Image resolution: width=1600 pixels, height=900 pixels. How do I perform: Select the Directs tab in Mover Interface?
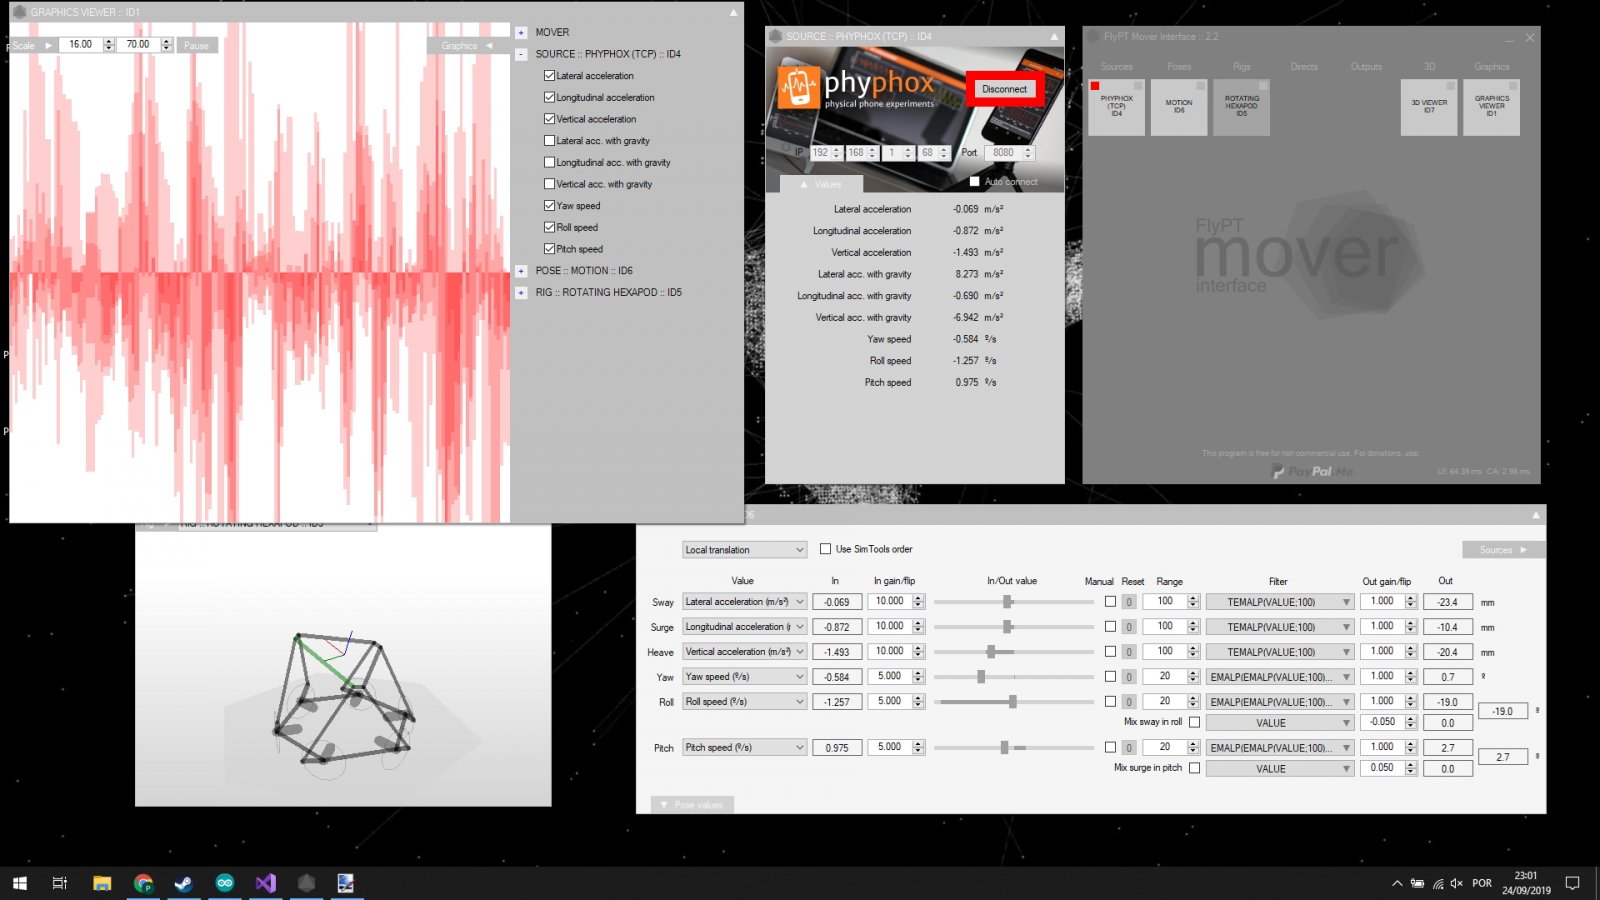(x=1304, y=67)
